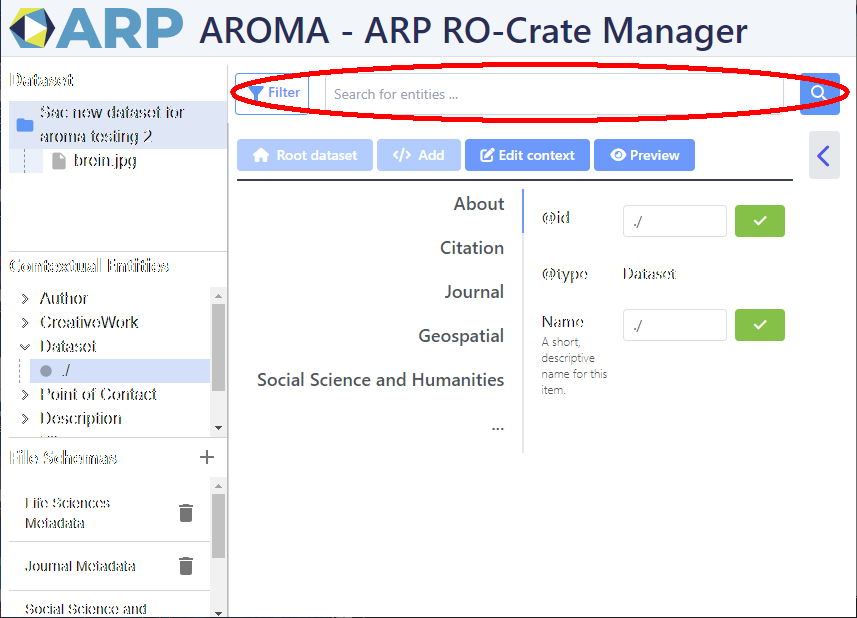
Task: Click the ARP logo
Action: [97, 28]
